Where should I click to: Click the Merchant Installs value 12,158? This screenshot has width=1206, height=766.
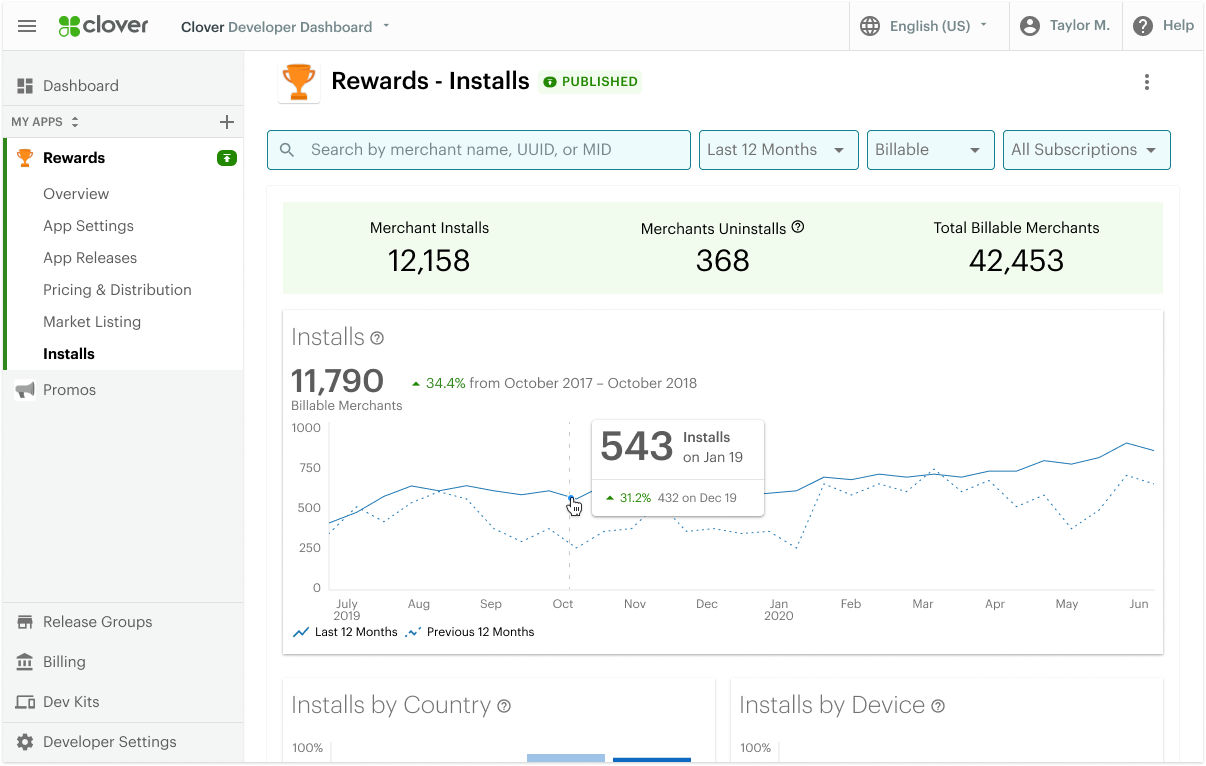429,261
